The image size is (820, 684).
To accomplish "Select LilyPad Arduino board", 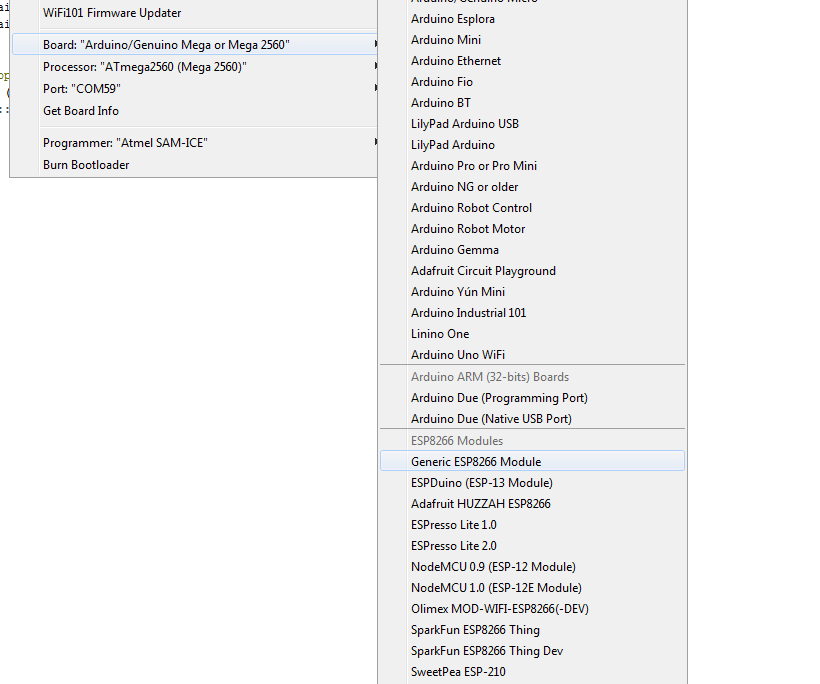I will (x=532, y=145).
